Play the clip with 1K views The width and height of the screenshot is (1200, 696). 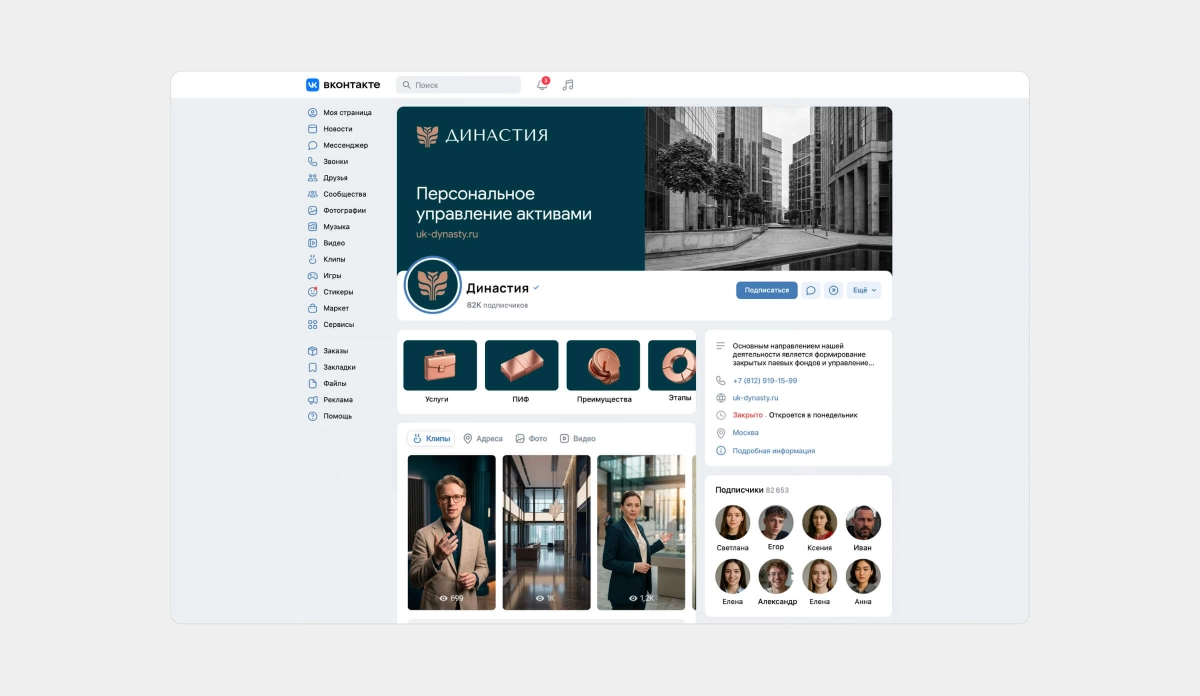[x=546, y=532]
